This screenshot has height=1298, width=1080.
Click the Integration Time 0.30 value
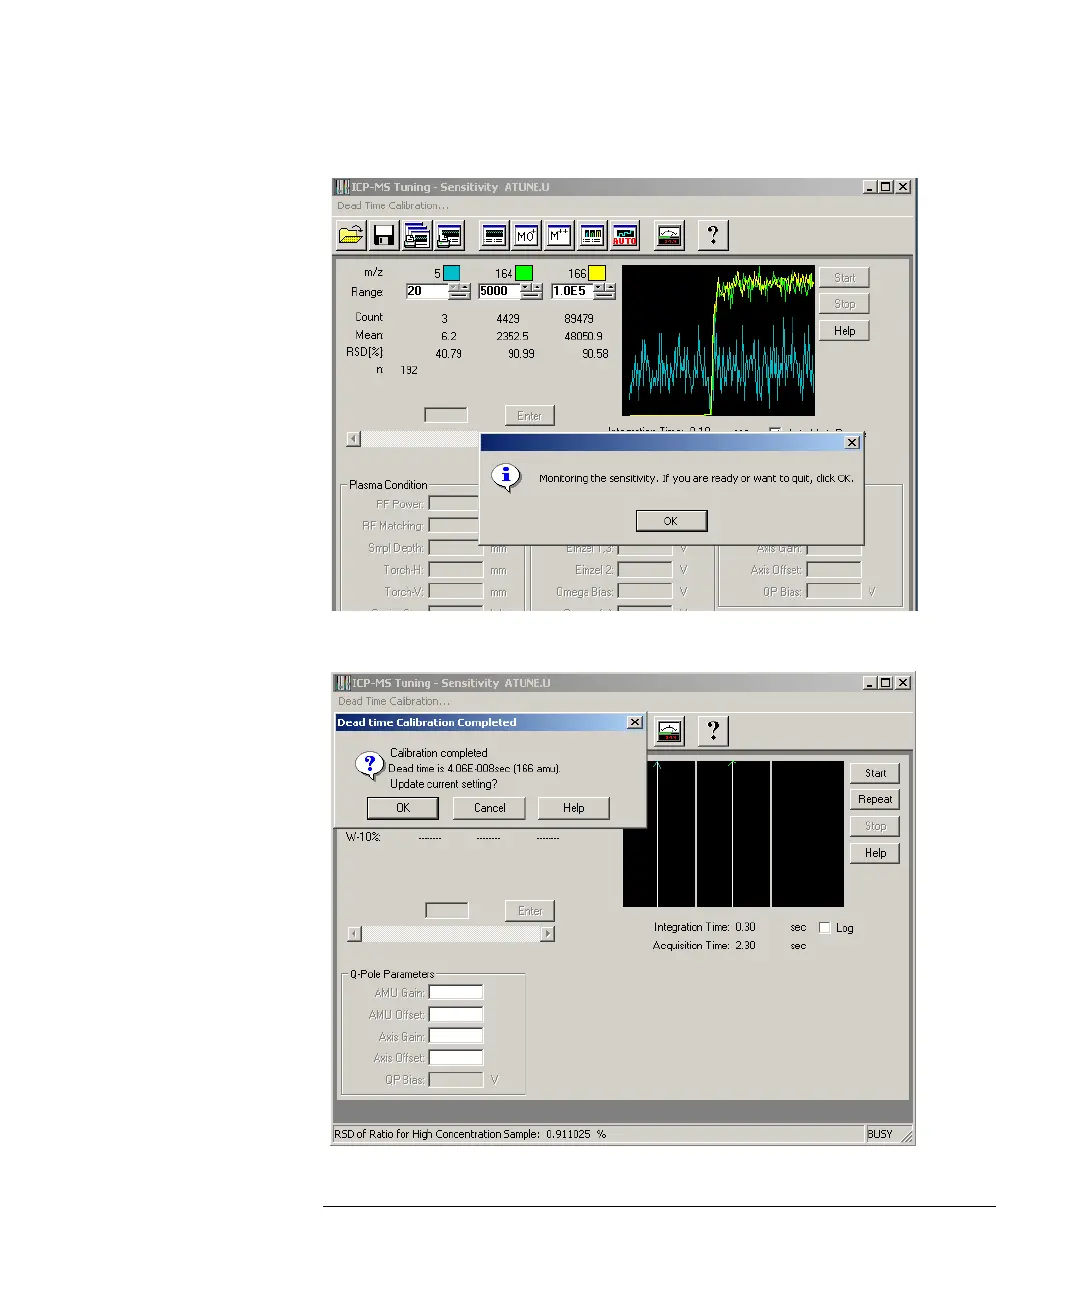click(746, 927)
